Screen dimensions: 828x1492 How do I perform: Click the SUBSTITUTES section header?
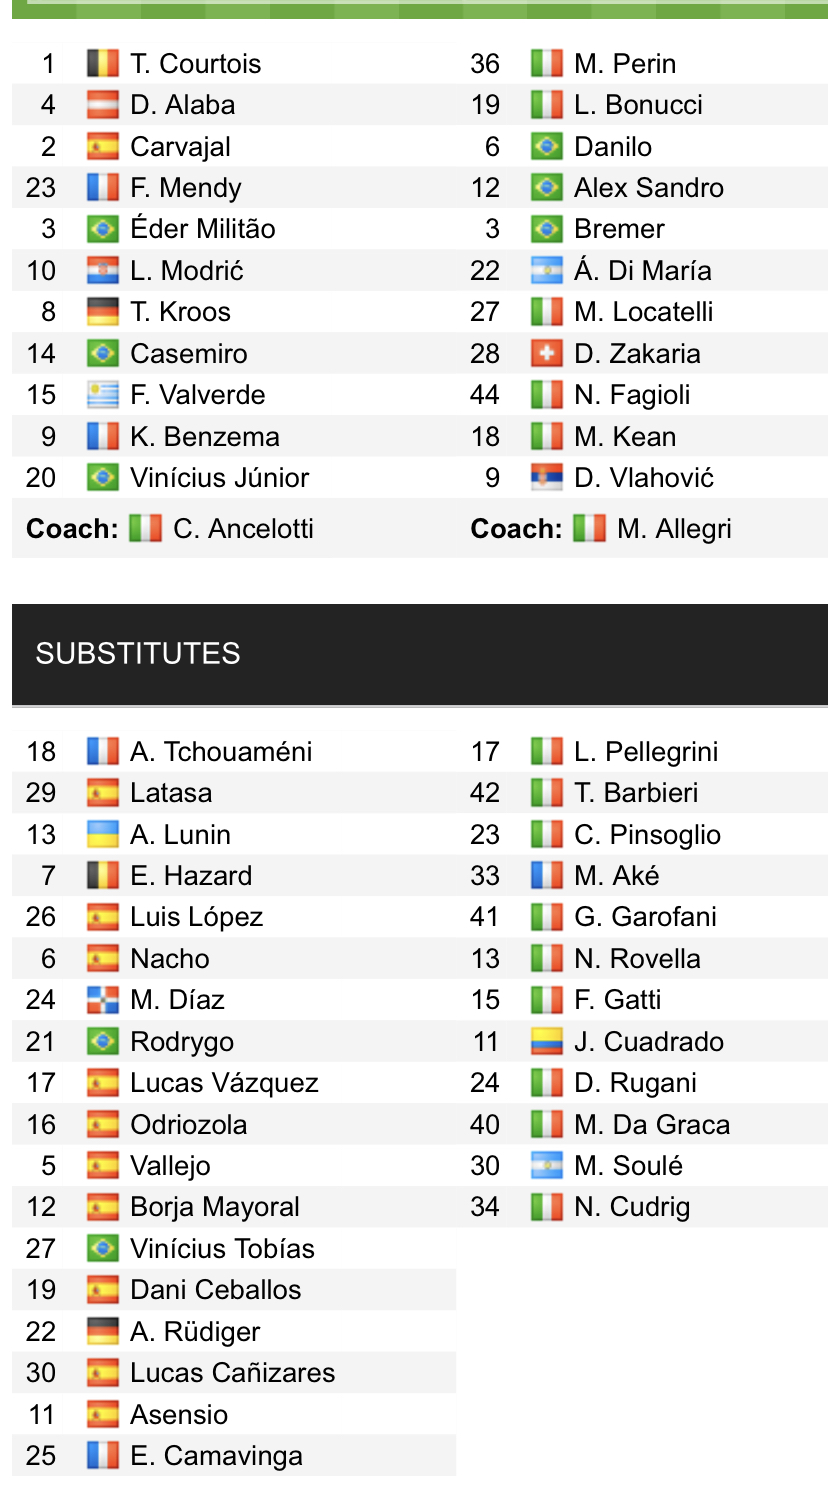tap(138, 654)
